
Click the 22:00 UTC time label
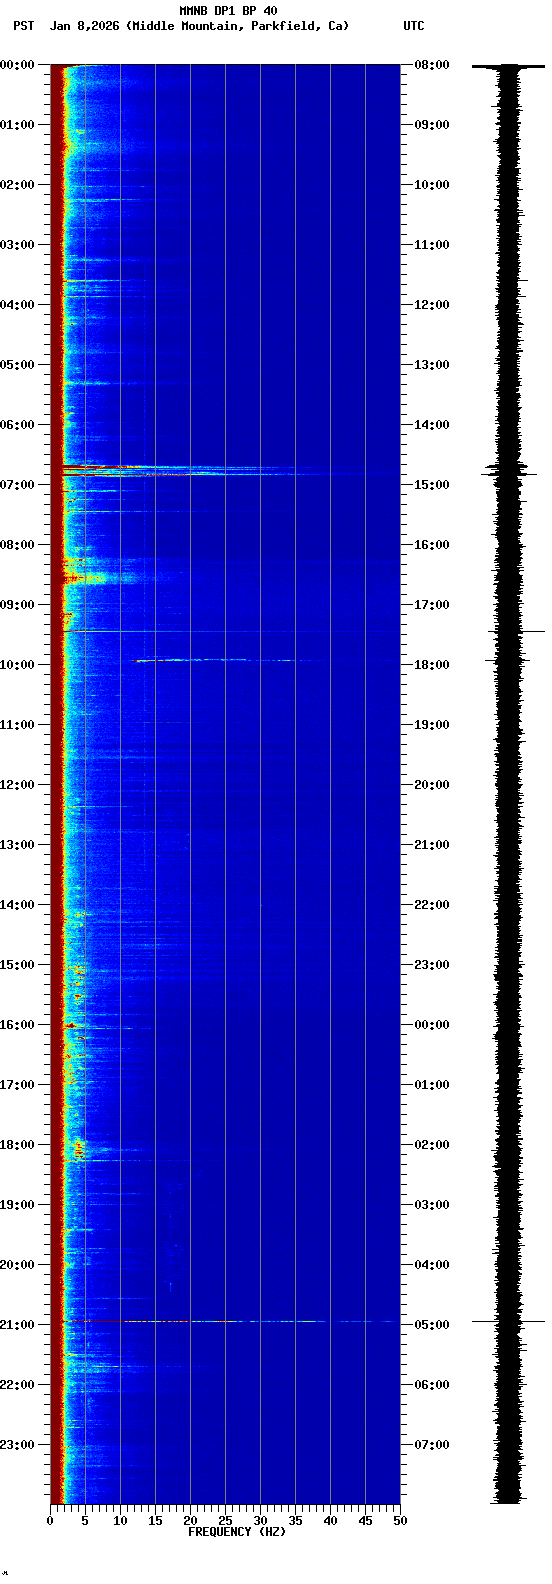coord(432,905)
